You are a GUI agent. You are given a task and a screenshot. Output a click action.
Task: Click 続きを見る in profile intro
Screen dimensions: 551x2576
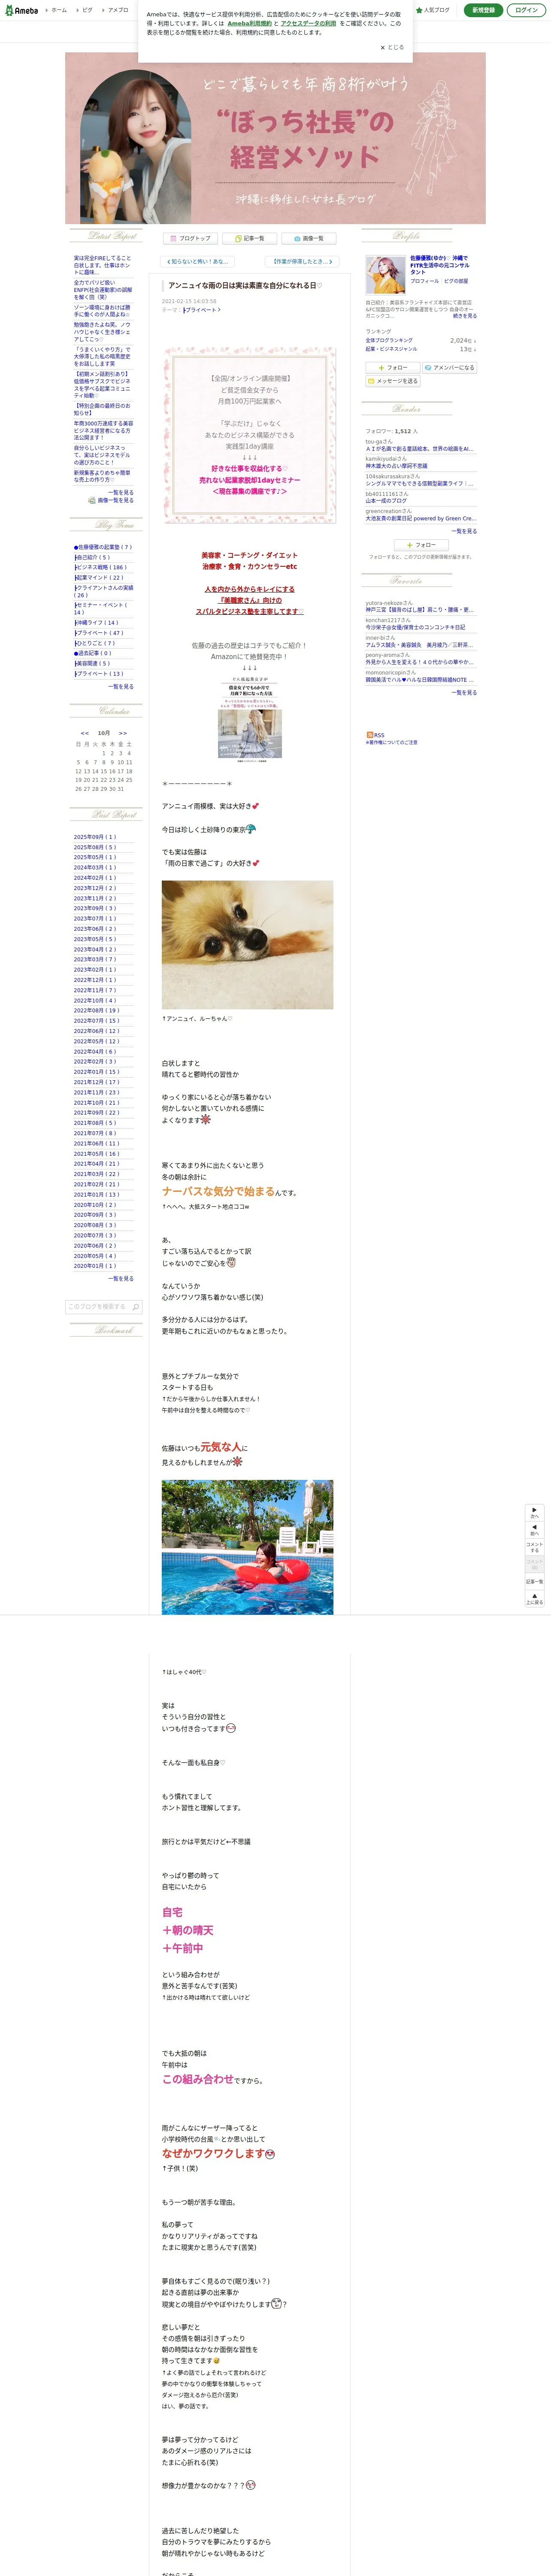click(465, 316)
